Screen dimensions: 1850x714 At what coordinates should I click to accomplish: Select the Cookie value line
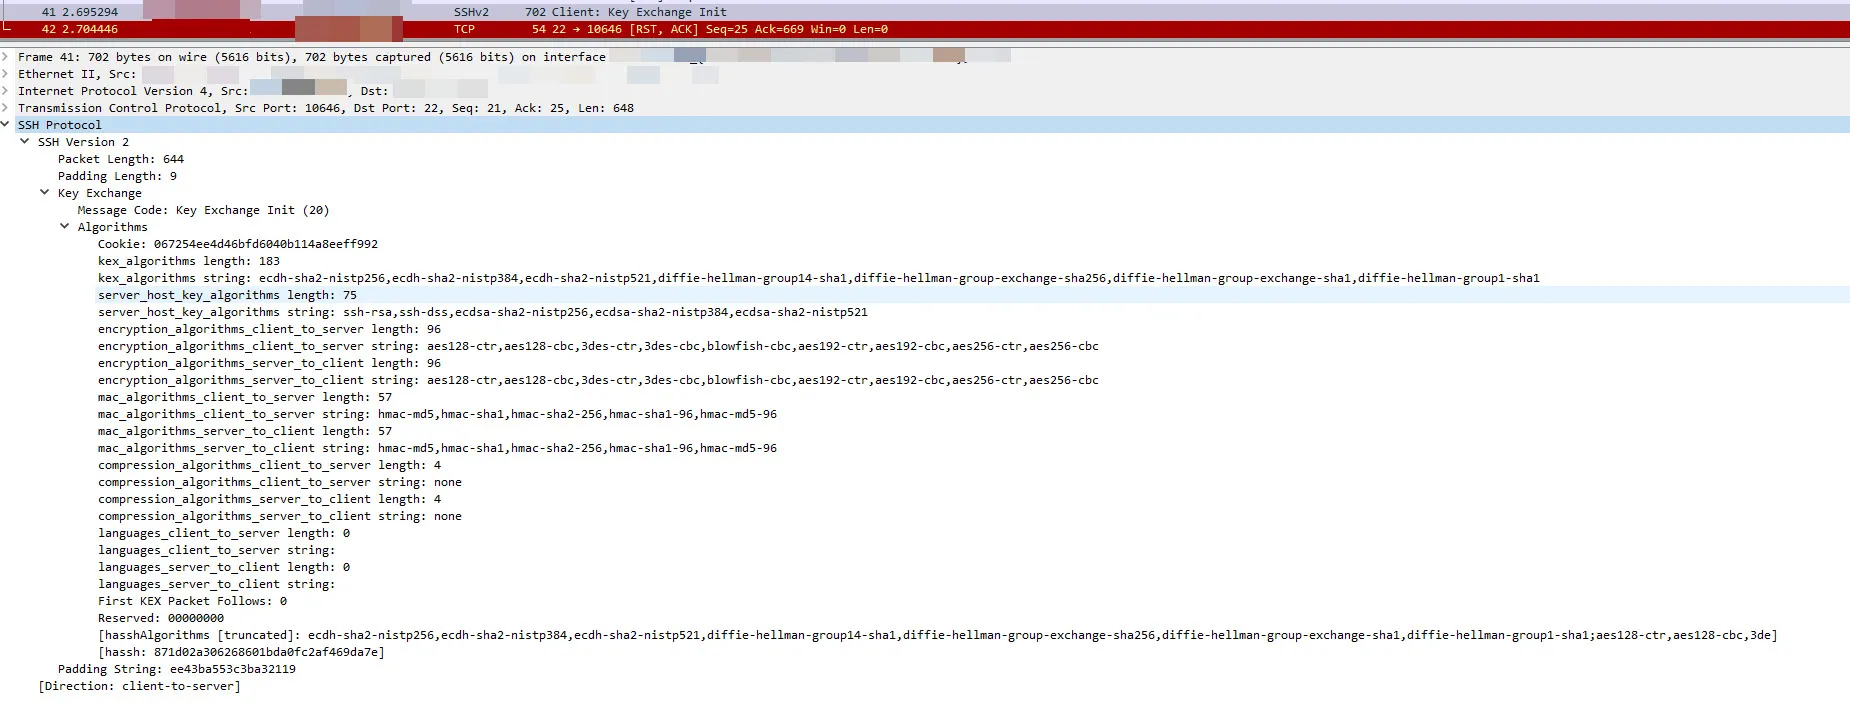[238, 244]
